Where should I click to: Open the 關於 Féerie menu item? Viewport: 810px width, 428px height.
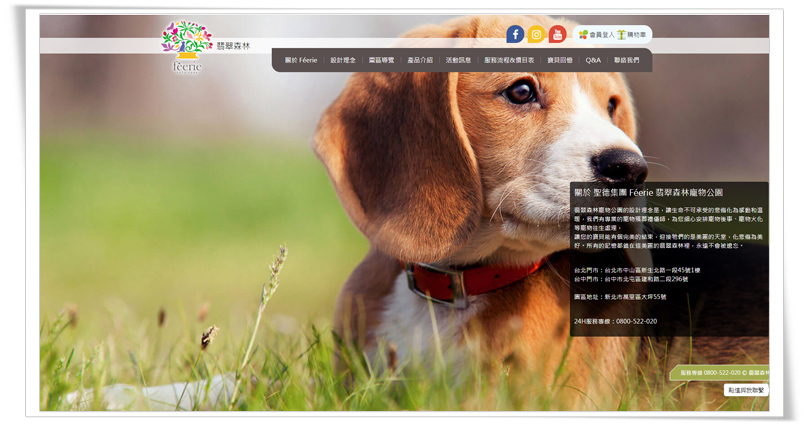click(x=301, y=60)
